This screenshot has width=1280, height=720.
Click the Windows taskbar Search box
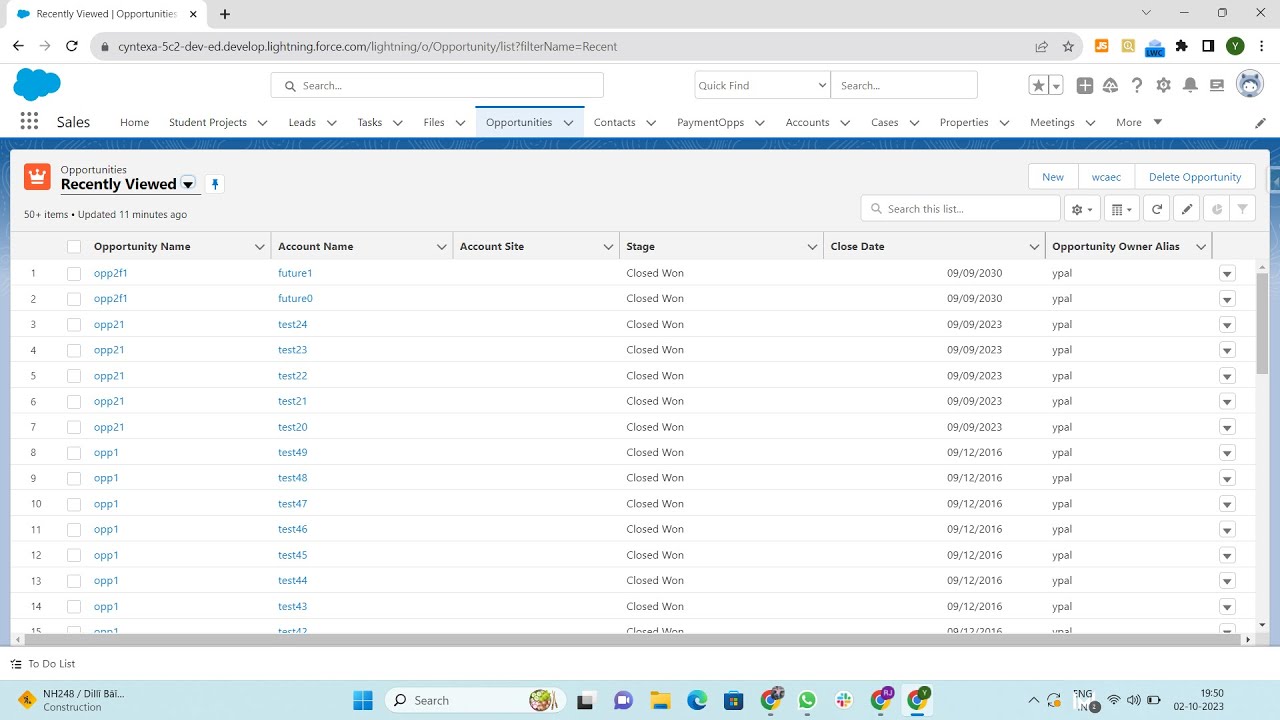[475, 700]
